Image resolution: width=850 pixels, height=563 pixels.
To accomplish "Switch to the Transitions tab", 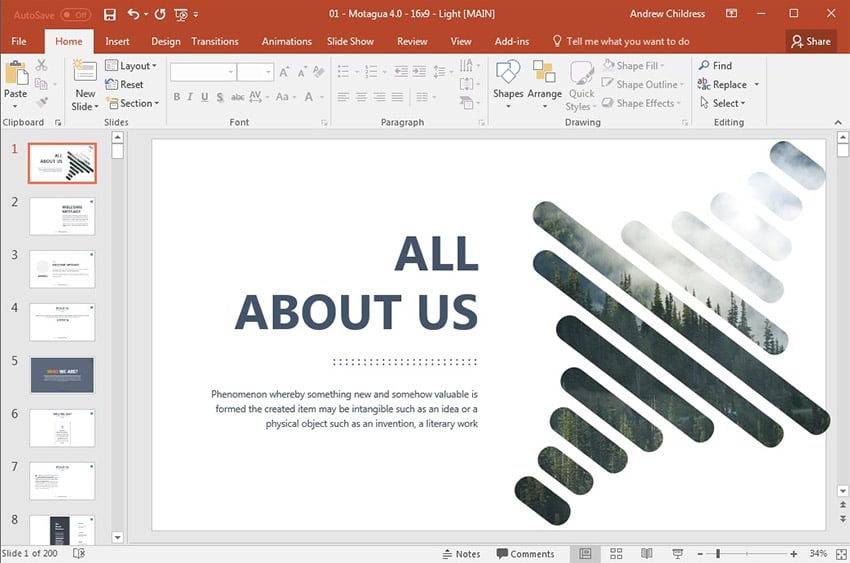I will (215, 41).
